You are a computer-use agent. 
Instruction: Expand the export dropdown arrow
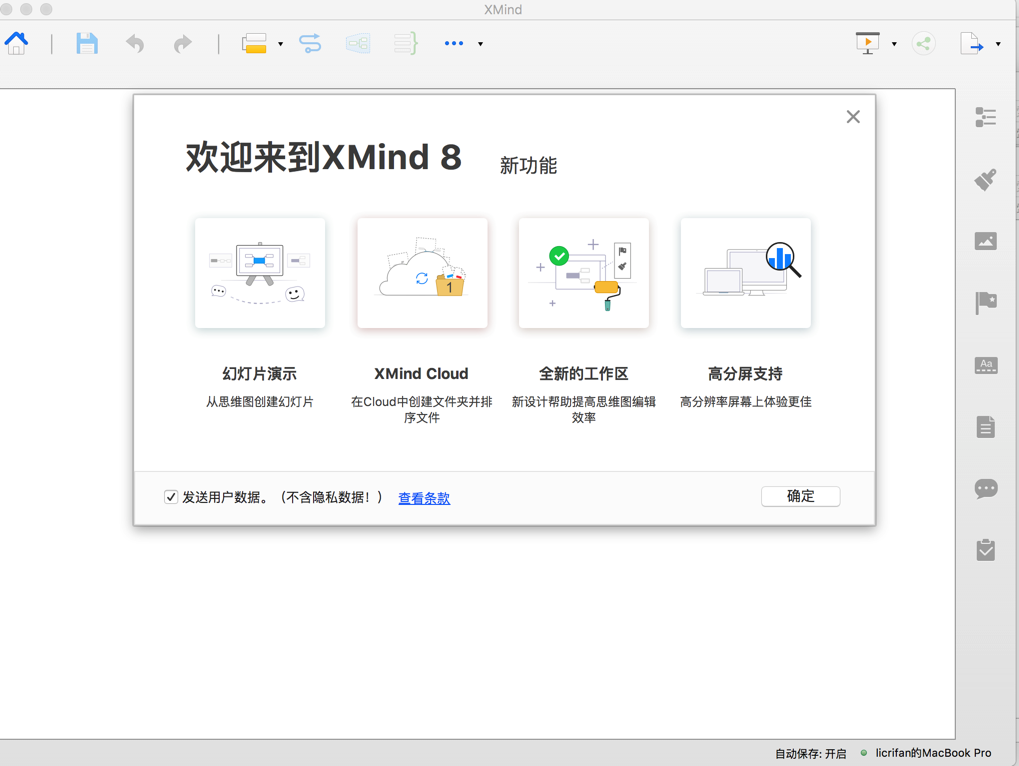tap(998, 44)
